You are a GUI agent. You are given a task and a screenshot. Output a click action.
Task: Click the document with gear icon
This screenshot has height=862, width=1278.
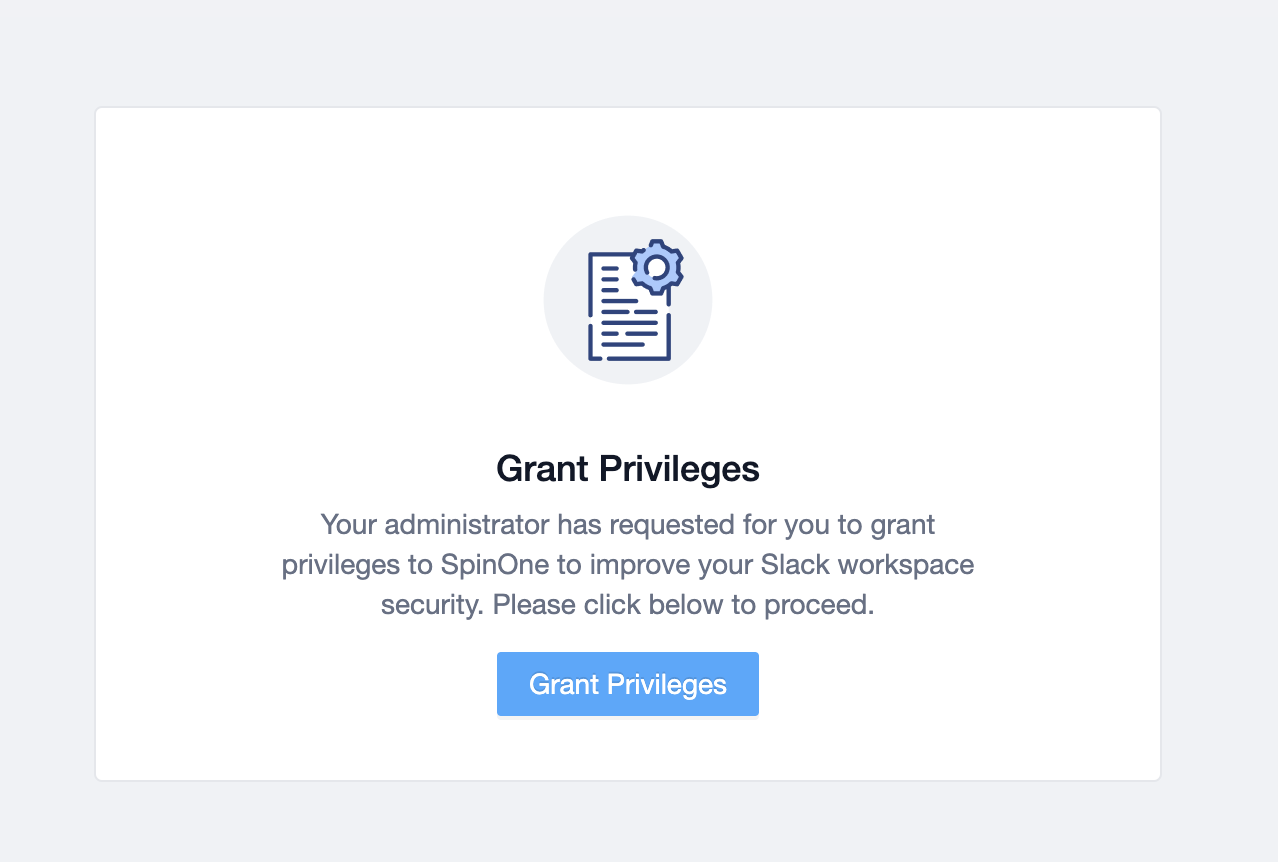635,300
